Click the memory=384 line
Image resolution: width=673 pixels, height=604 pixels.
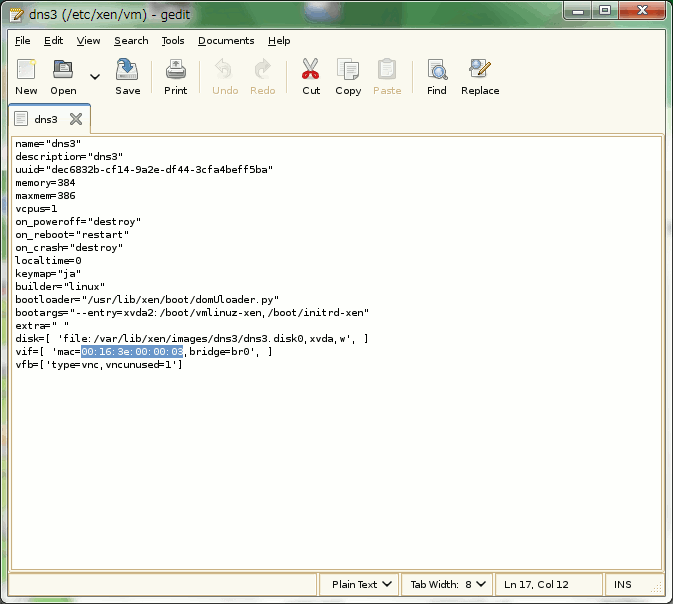pos(45,182)
